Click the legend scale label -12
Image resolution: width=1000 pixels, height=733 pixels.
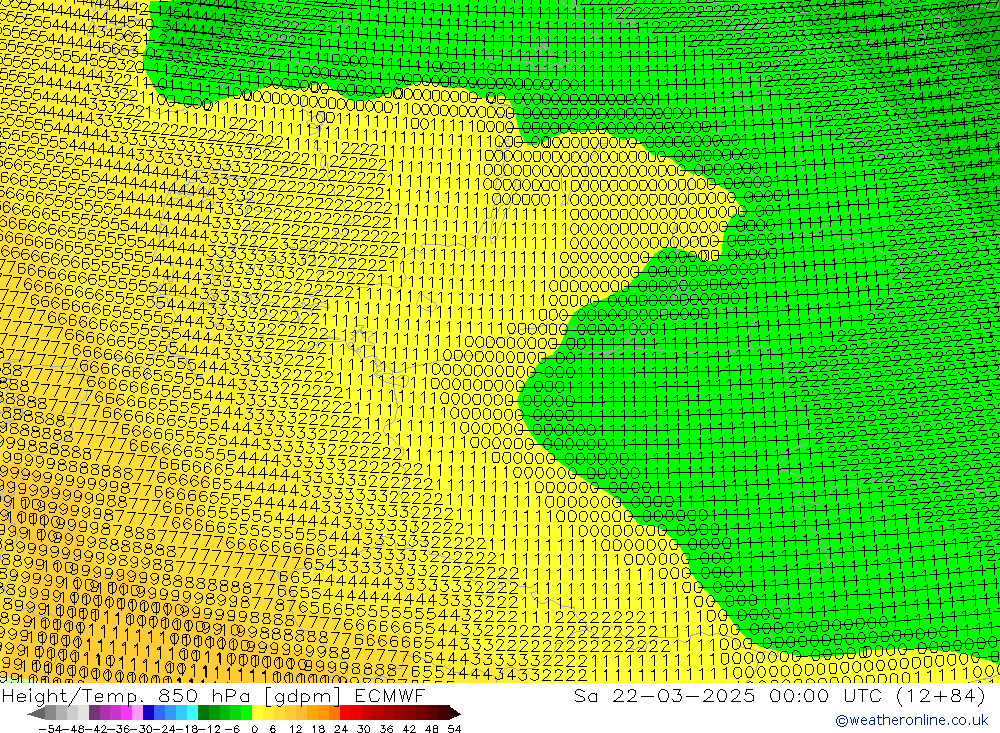pyautogui.click(x=207, y=729)
